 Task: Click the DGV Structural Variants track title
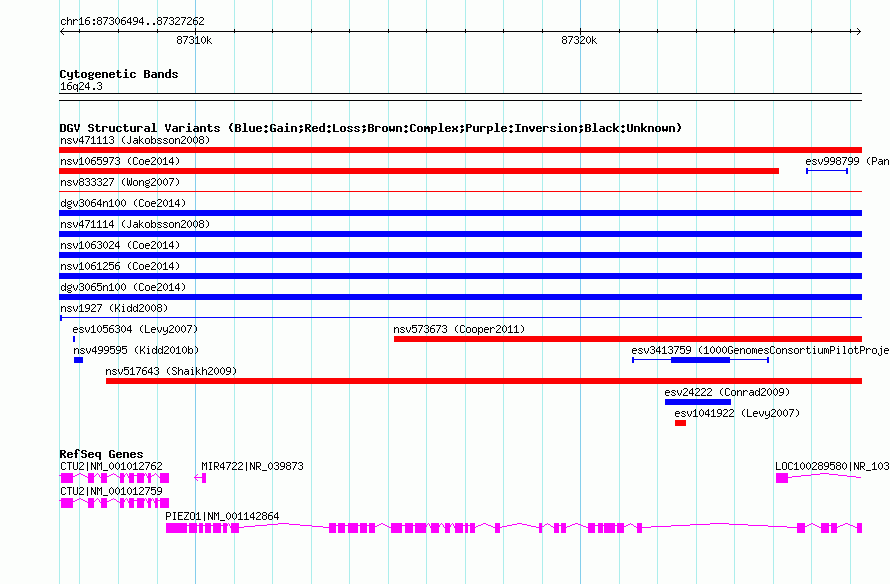coord(371,128)
